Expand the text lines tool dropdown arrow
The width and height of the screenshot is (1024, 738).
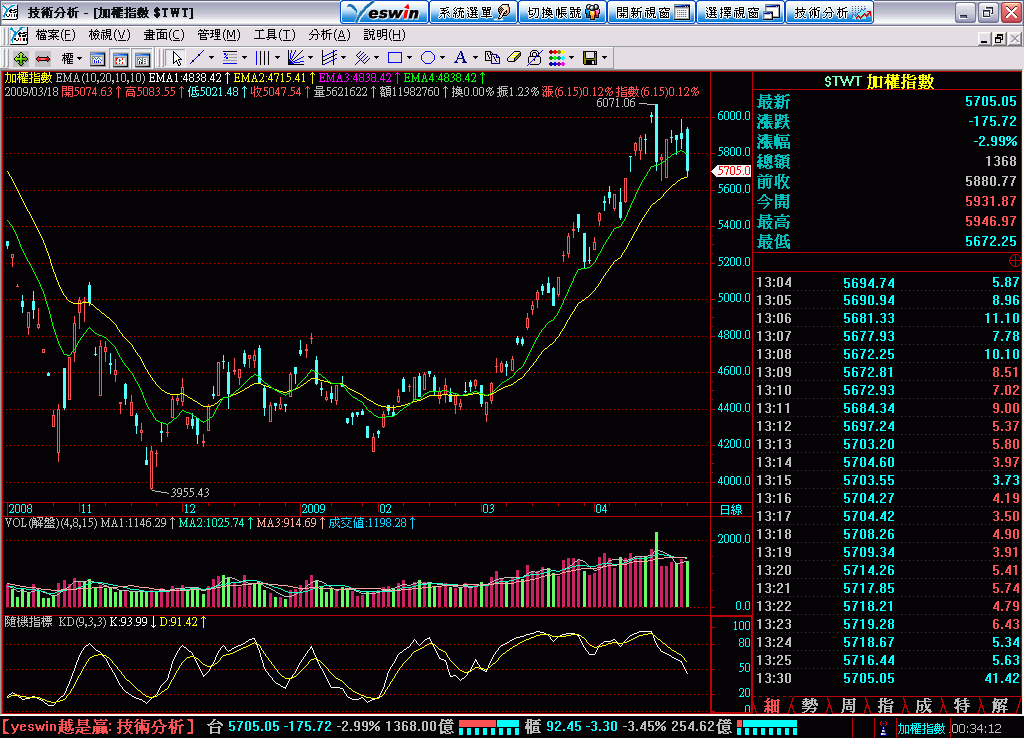click(244, 58)
